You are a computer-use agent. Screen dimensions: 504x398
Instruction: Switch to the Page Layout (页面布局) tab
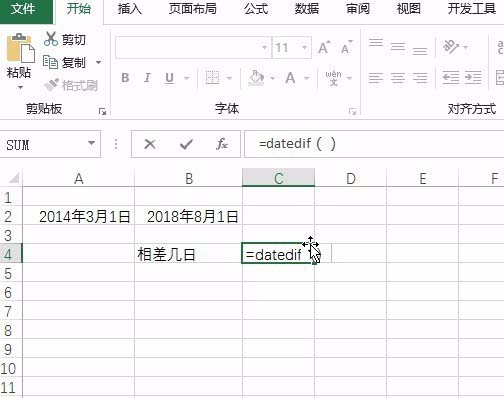tap(192, 9)
